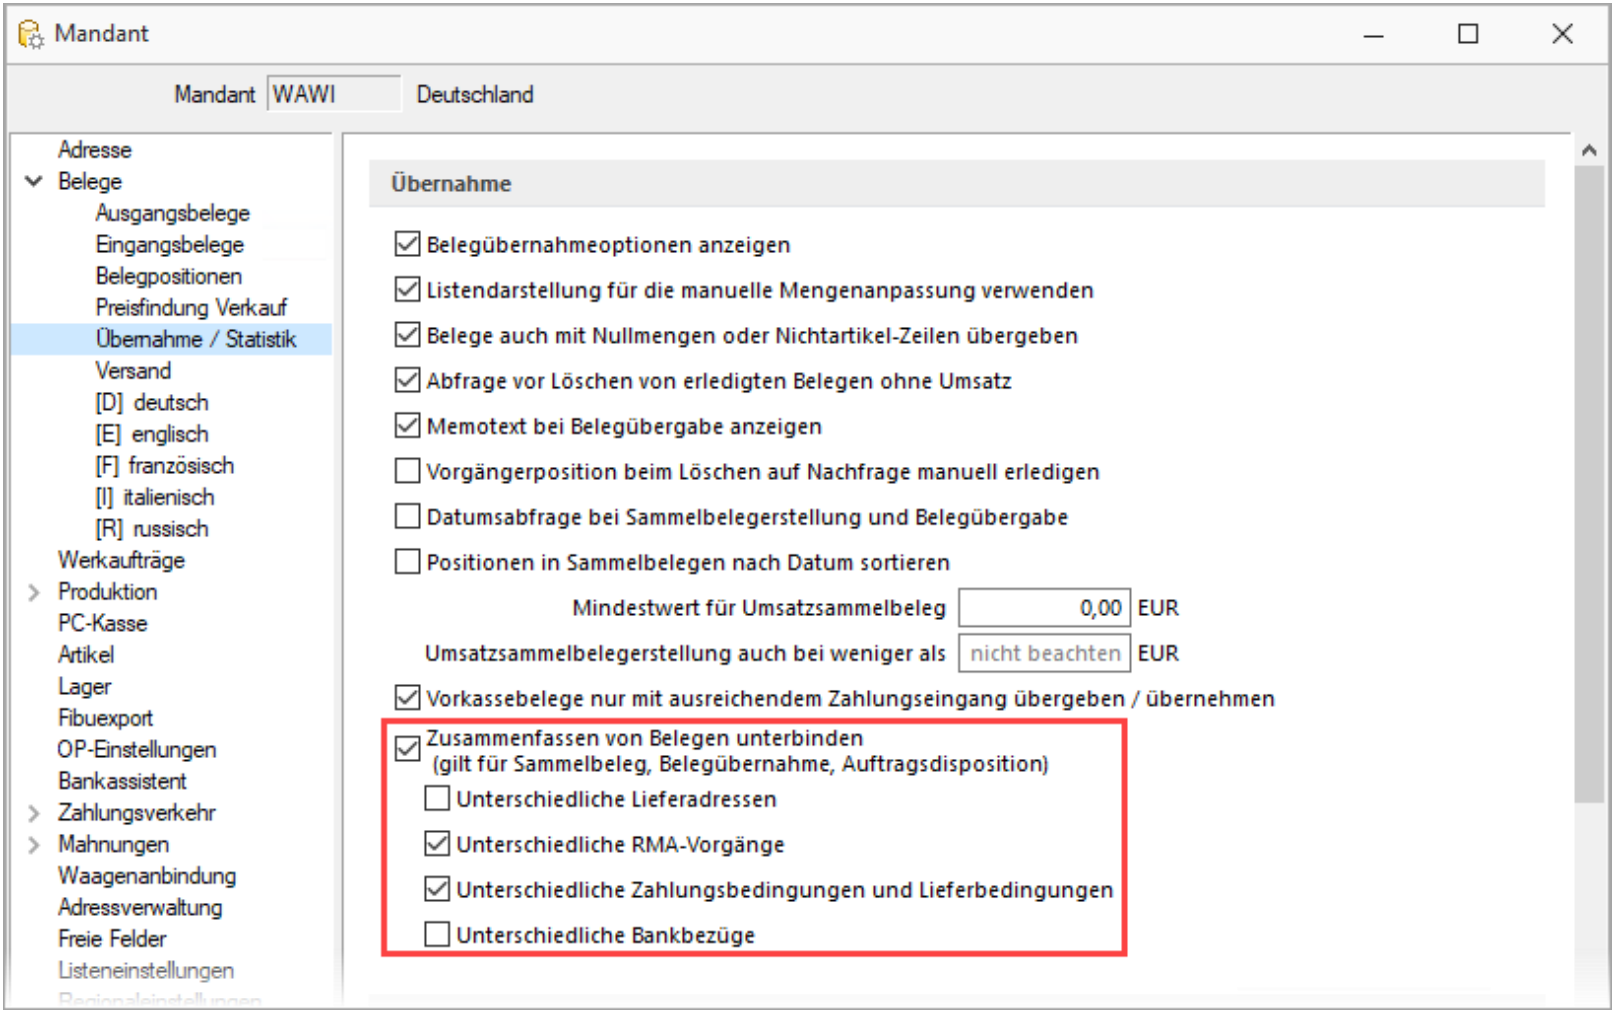Toggle Listendarstellung für manuelle Mengenanpassung checkbox
This screenshot has height=1012, width=1614.
[x=407, y=290]
